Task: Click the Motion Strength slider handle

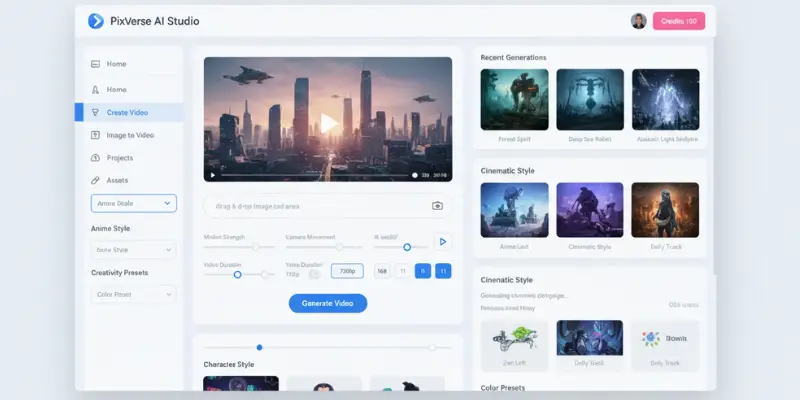Action: pos(256,247)
